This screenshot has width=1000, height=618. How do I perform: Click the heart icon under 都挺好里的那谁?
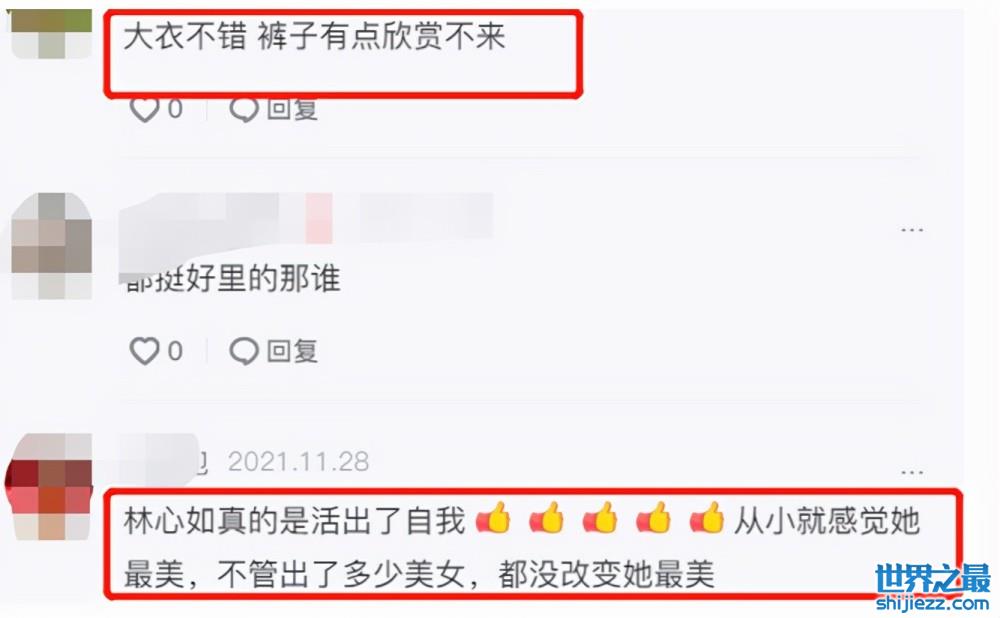pyautogui.click(x=145, y=351)
